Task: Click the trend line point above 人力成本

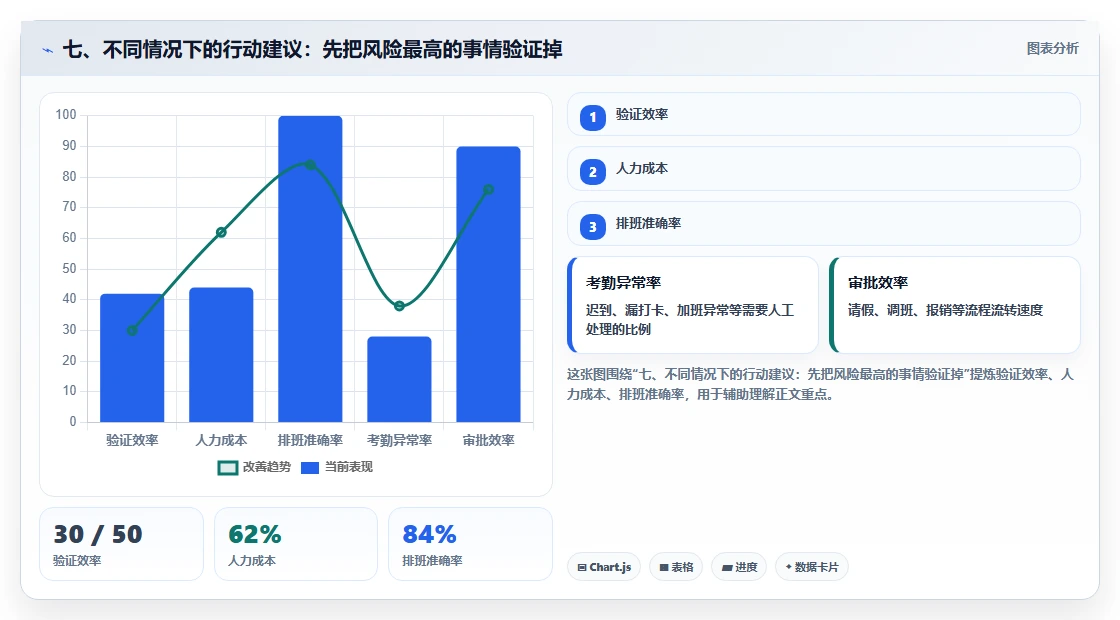Action: click(221, 232)
